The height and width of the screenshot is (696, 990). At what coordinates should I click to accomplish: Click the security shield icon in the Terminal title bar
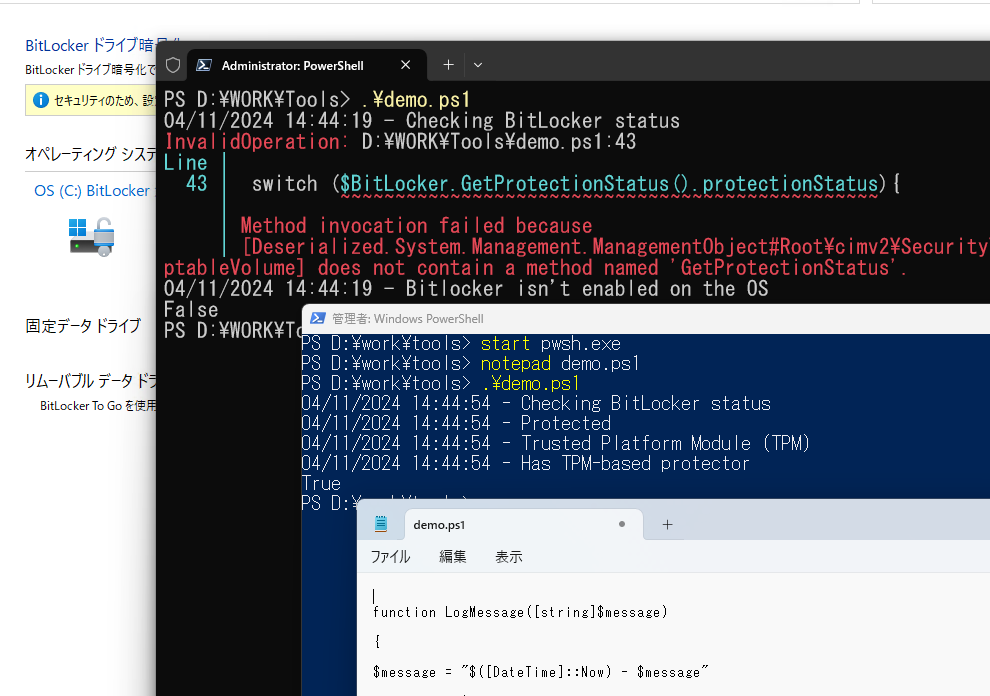pos(172,64)
